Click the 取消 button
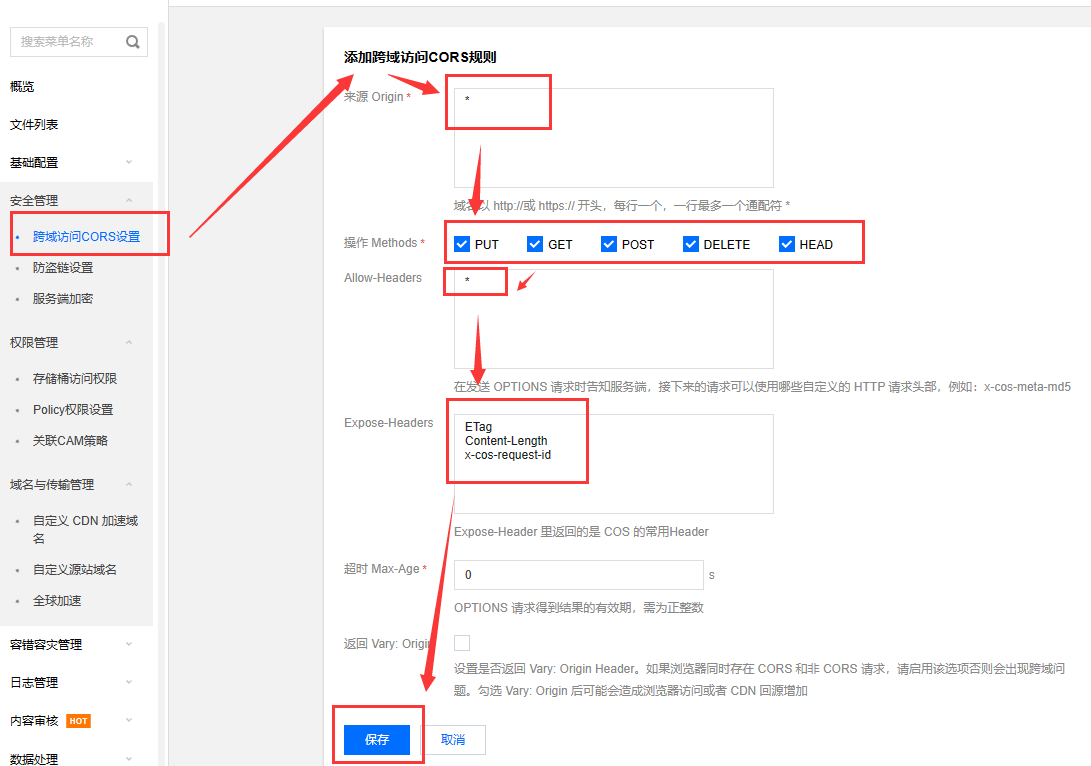Viewport: 1091px width, 766px height. pos(453,740)
